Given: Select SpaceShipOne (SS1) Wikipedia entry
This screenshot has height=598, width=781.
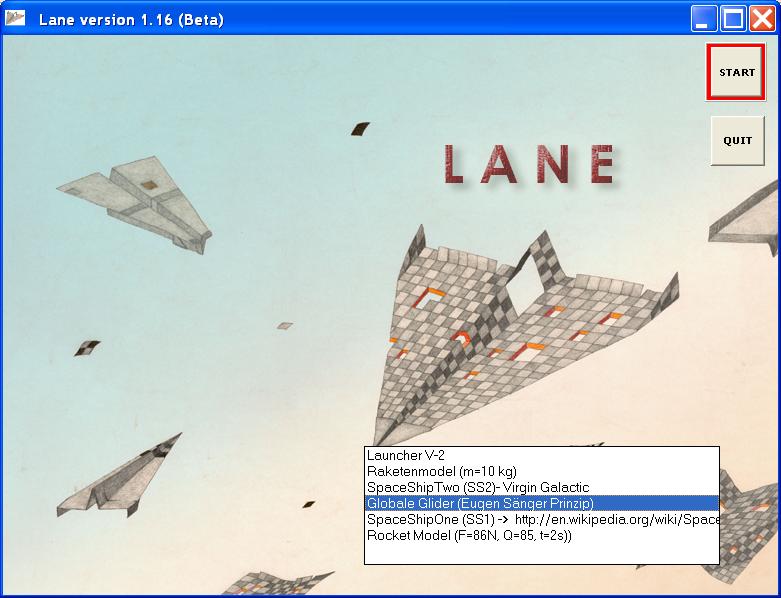Looking at the screenshot, I should point(541,519).
